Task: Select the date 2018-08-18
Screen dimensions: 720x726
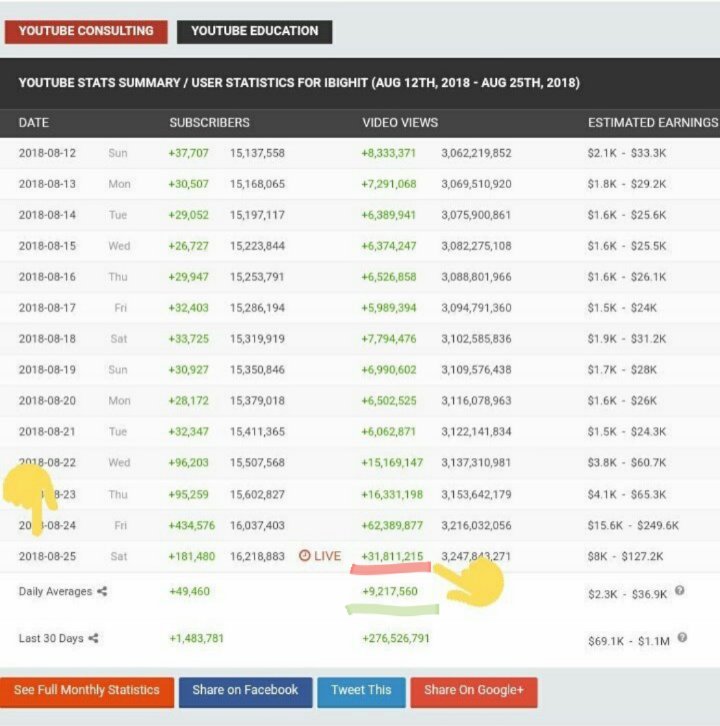Action: [47, 339]
